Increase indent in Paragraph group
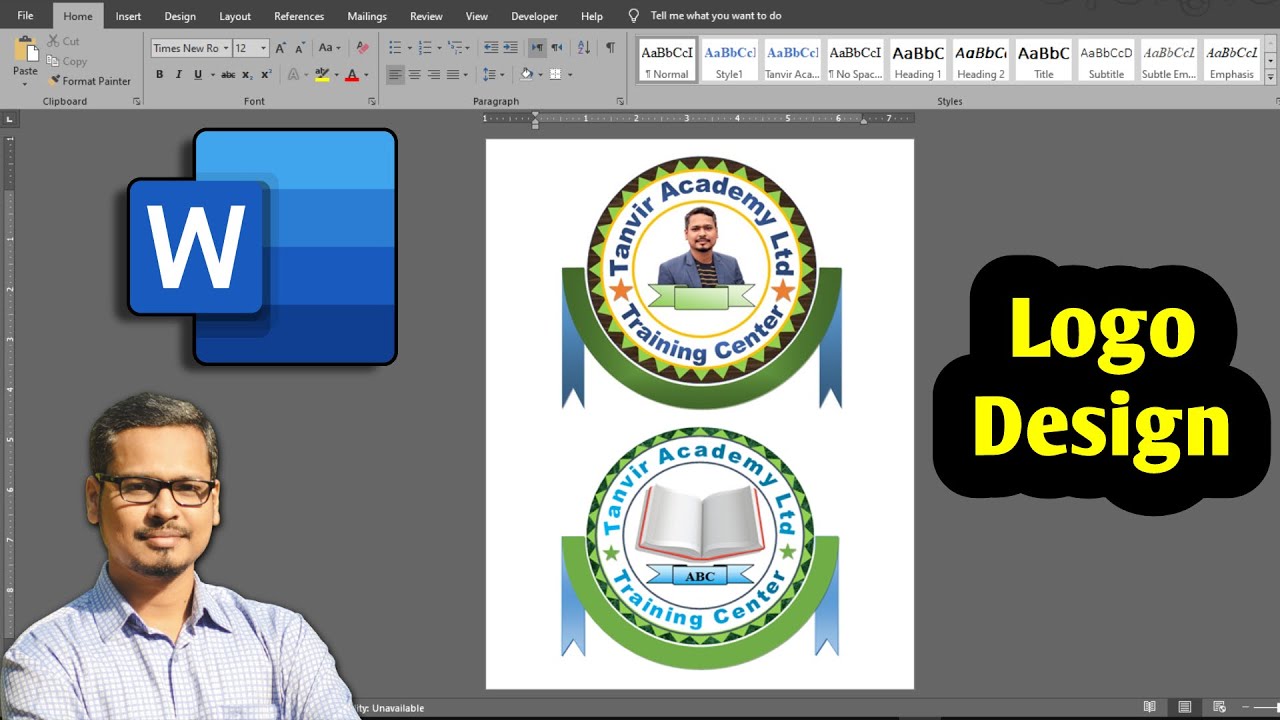 [510, 48]
